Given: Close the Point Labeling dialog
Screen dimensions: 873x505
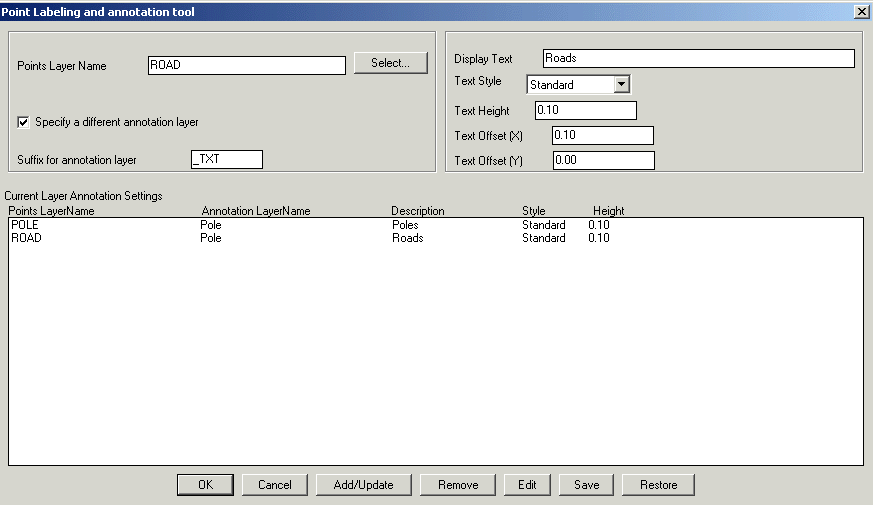Looking at the screenshot, I should 861,11.
